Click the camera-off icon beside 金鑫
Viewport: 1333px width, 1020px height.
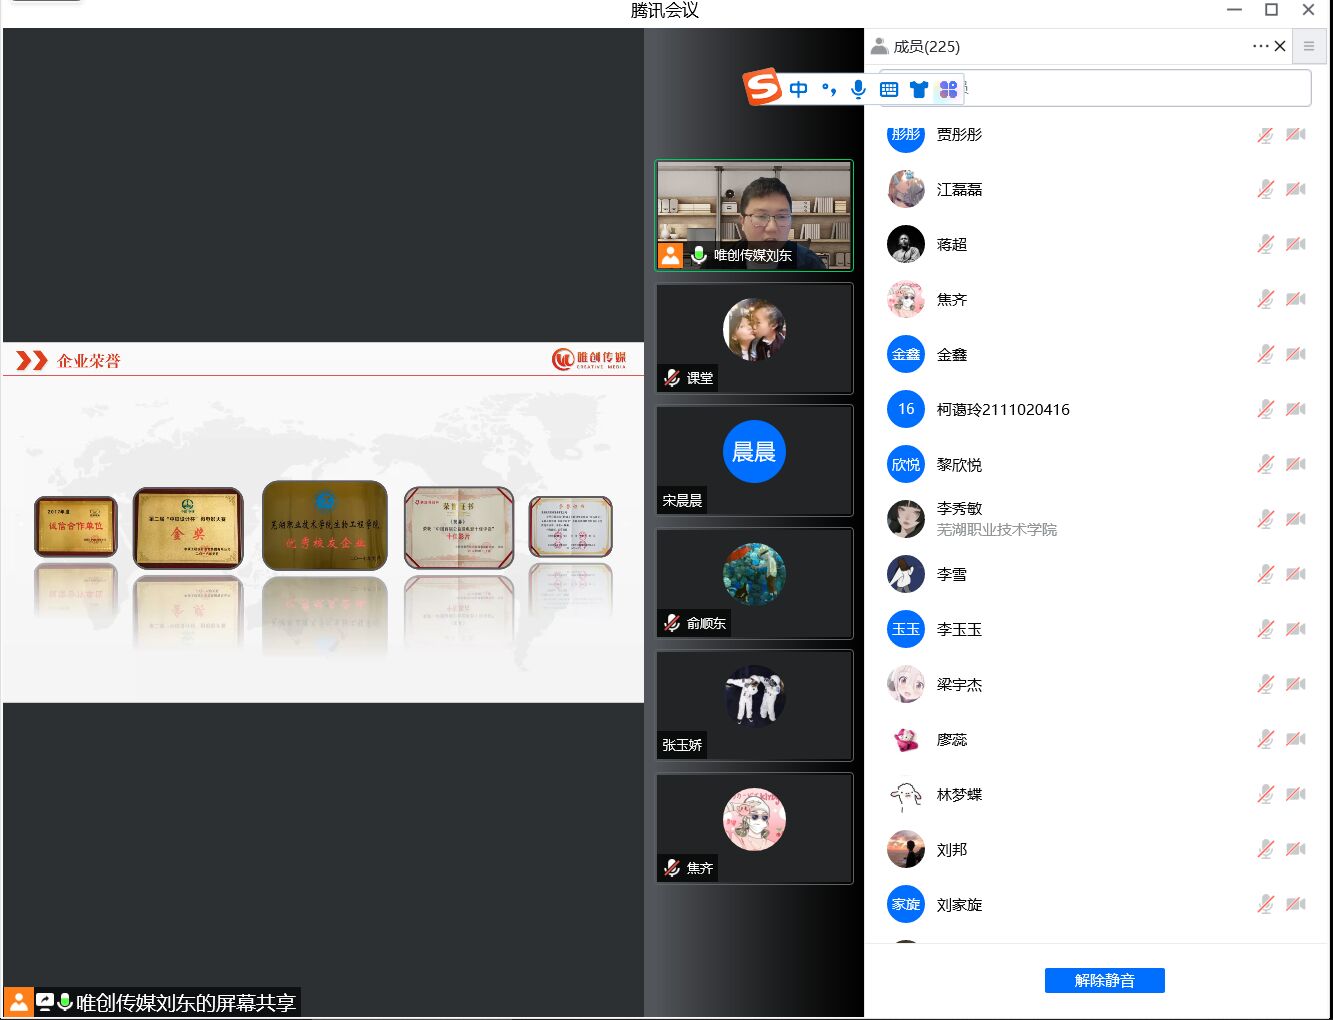1296,354
